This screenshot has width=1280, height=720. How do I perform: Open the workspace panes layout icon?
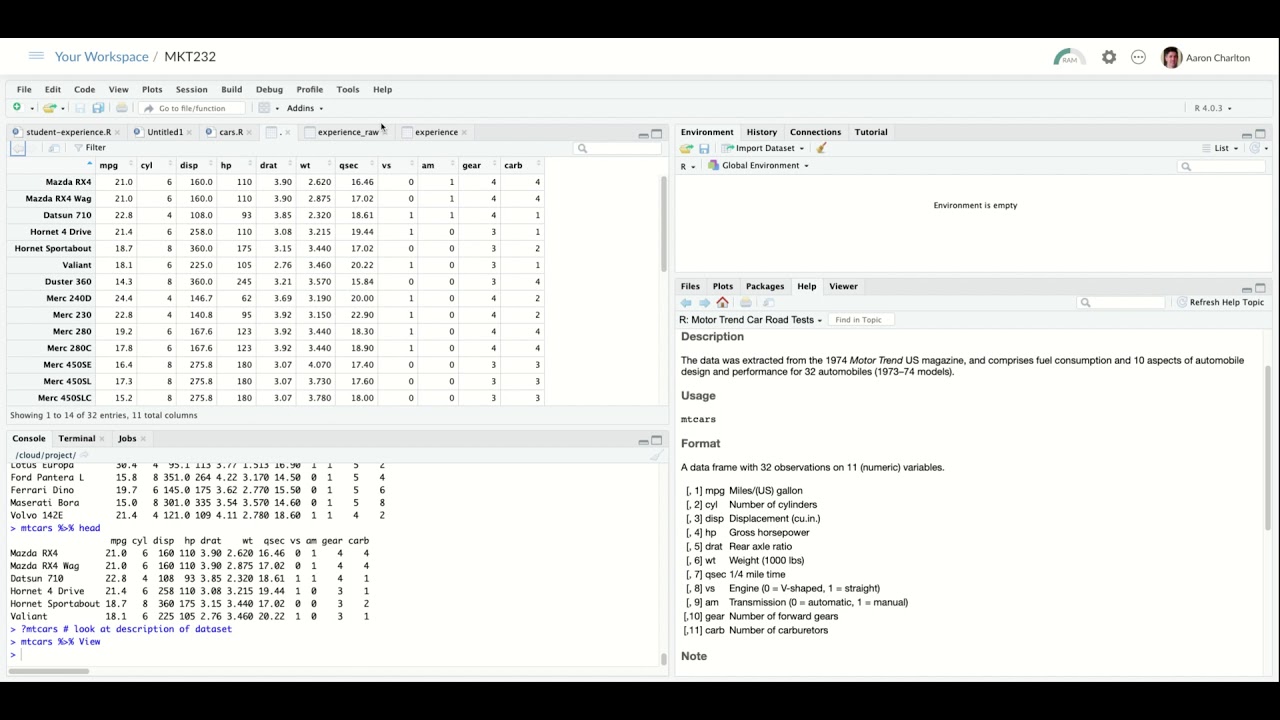(264, 108)
